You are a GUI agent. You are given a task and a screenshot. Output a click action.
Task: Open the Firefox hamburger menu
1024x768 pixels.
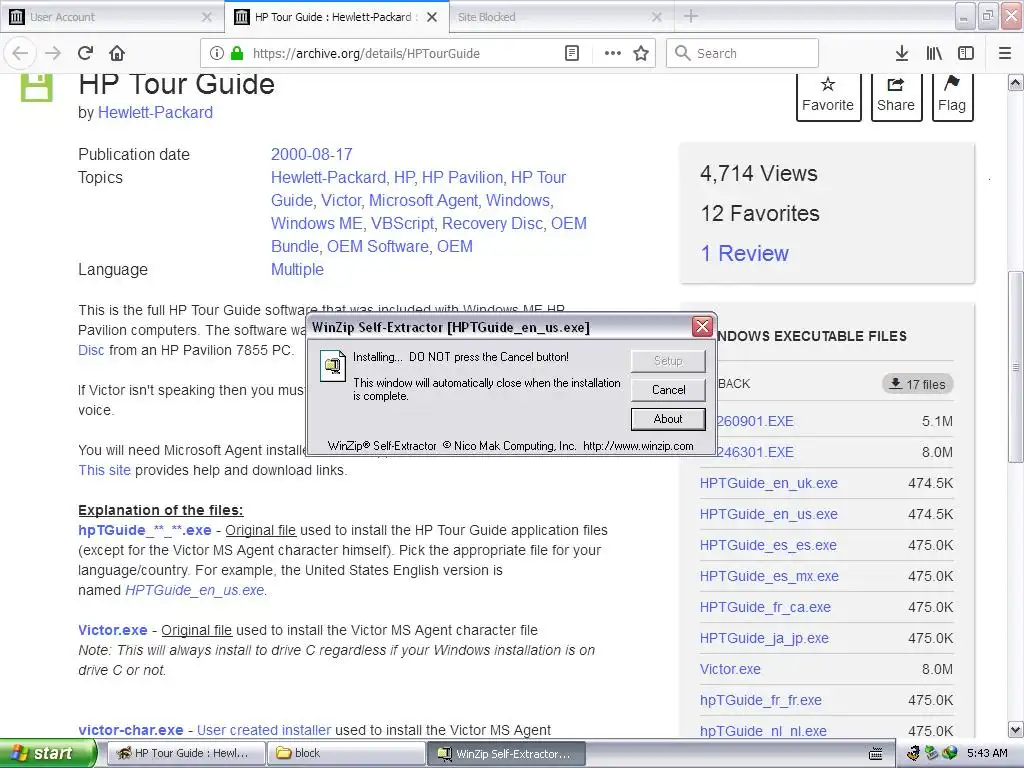[1005, 53]
